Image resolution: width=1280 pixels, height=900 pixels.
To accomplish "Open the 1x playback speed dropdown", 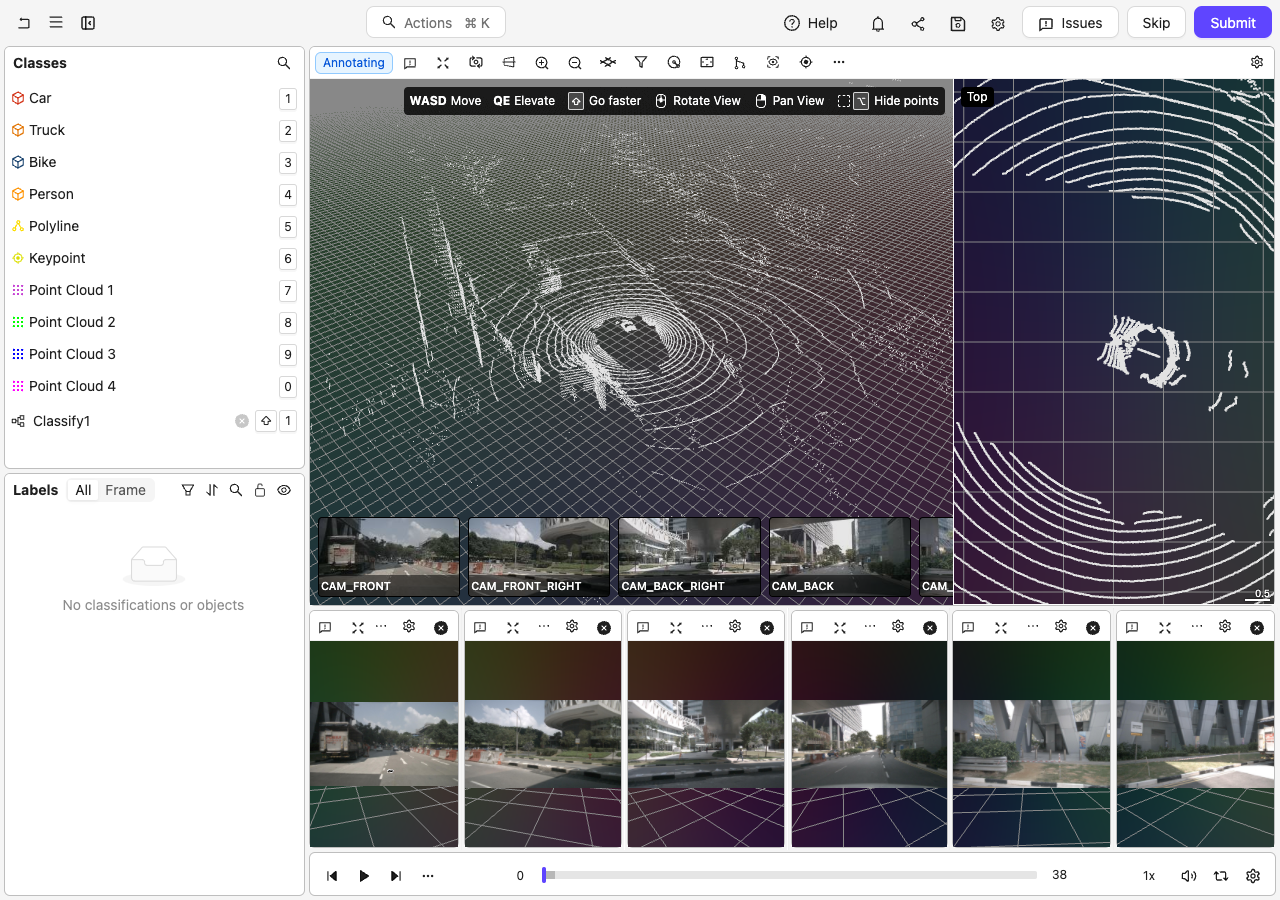I will 1149,876.
